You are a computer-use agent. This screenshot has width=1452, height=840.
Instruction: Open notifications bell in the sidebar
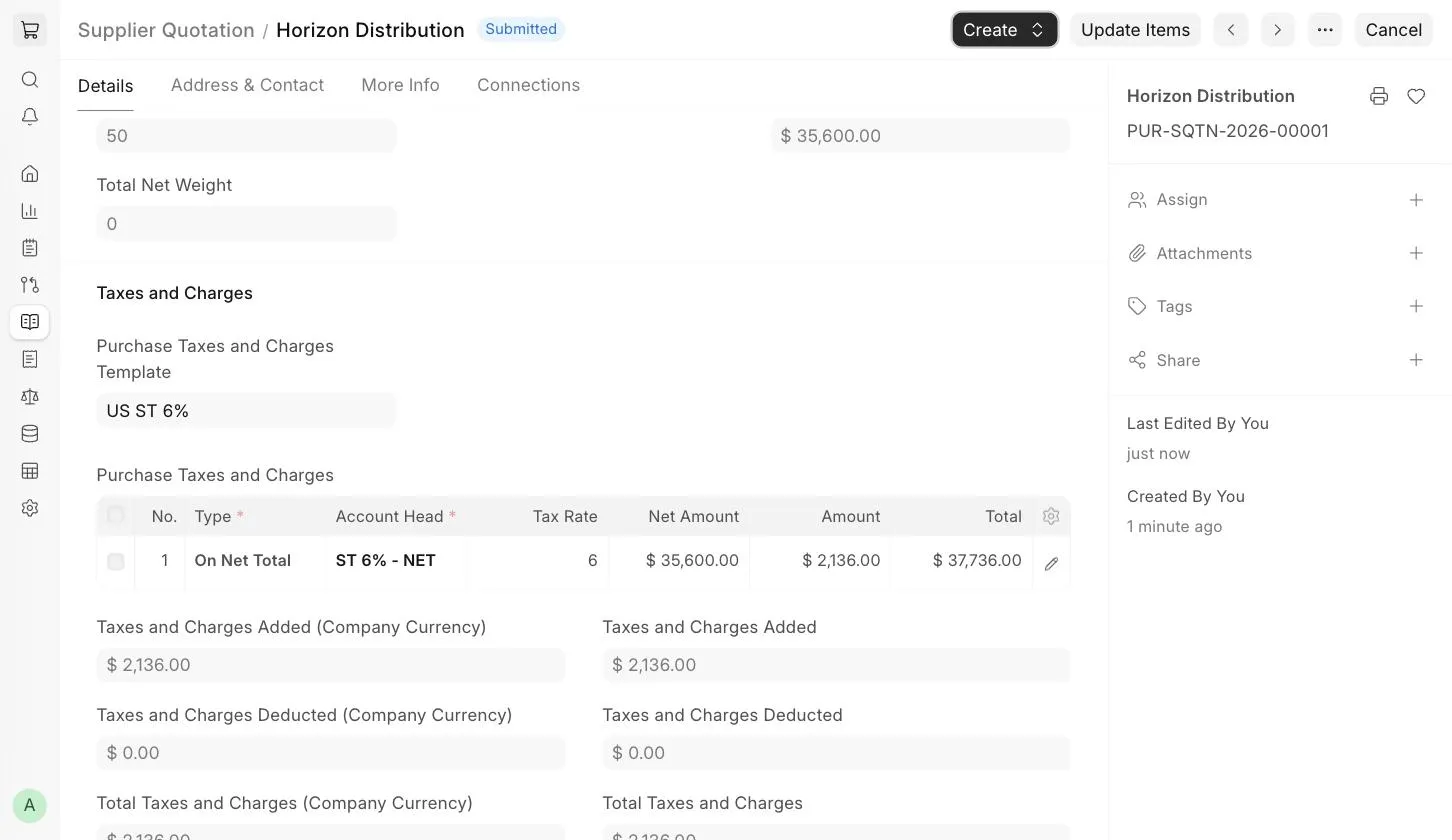tap(30, 117)
